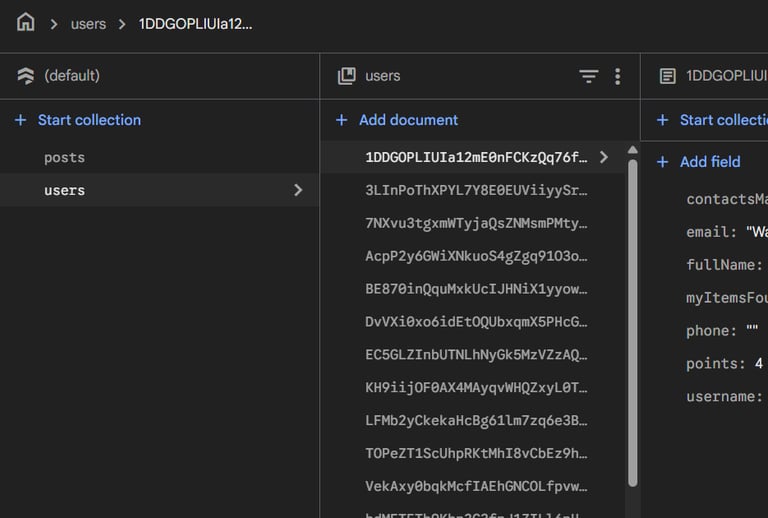Open document KH9iijOF0AX4MAyqvWHQZxyL0T
Viewport: 768px width, 518px height.
tap(476, 387)
